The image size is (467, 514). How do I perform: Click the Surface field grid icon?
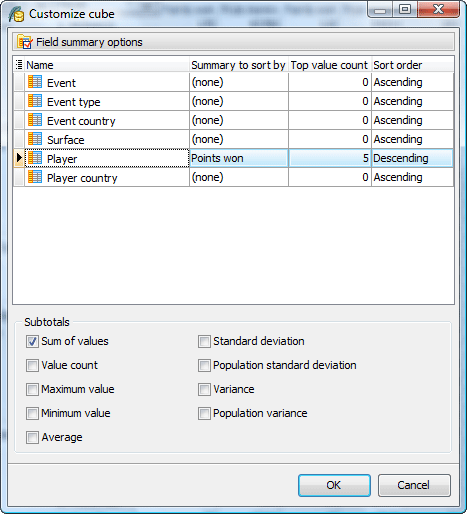click(x=35, y=139)
